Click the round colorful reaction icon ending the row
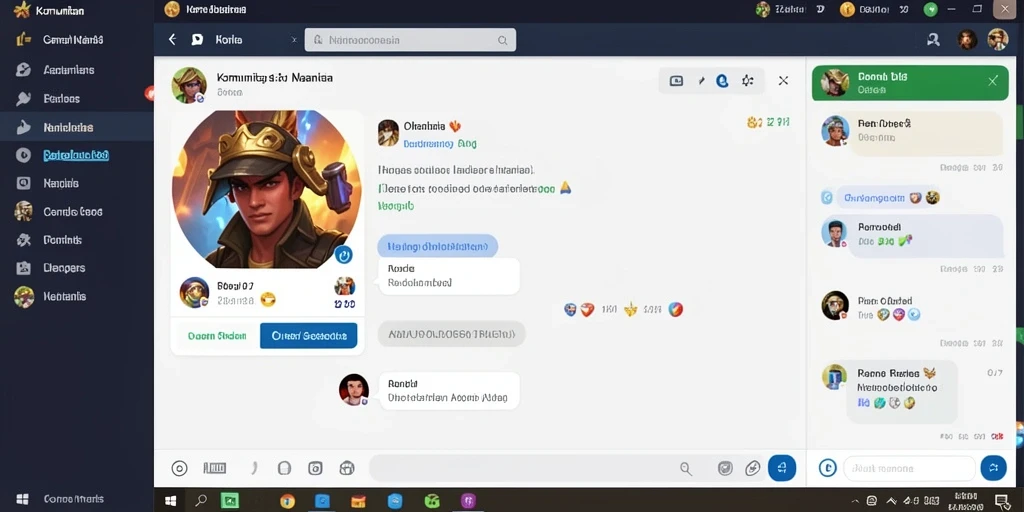The height and width of the screenshot is (512, 1024). click(676, 310)
